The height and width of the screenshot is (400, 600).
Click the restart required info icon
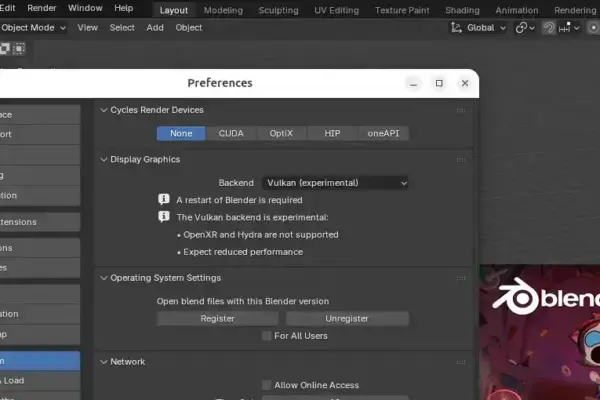point(164,199)
